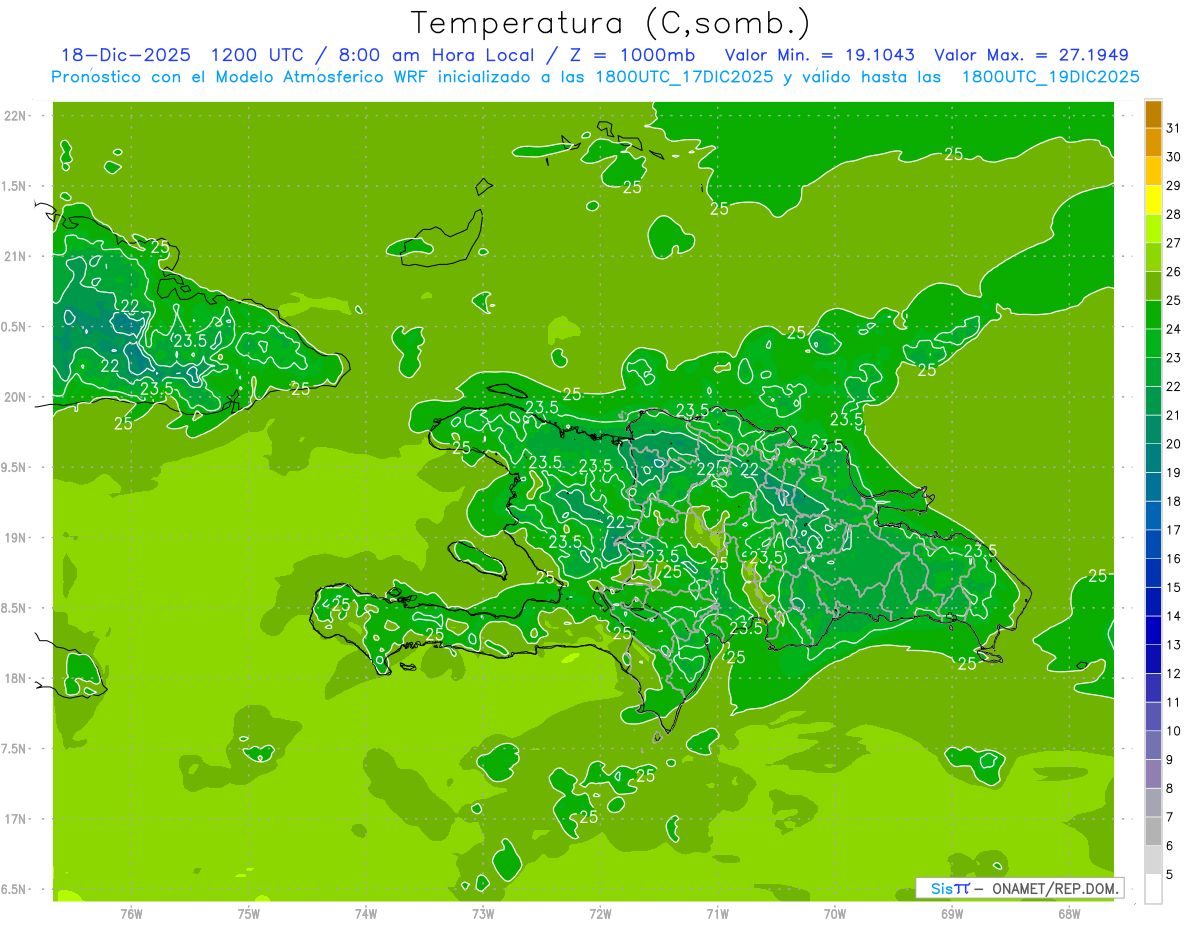This screenshot has height=927, width=1200.
Task: Click the legend value 21
Action: [1174, 415]
